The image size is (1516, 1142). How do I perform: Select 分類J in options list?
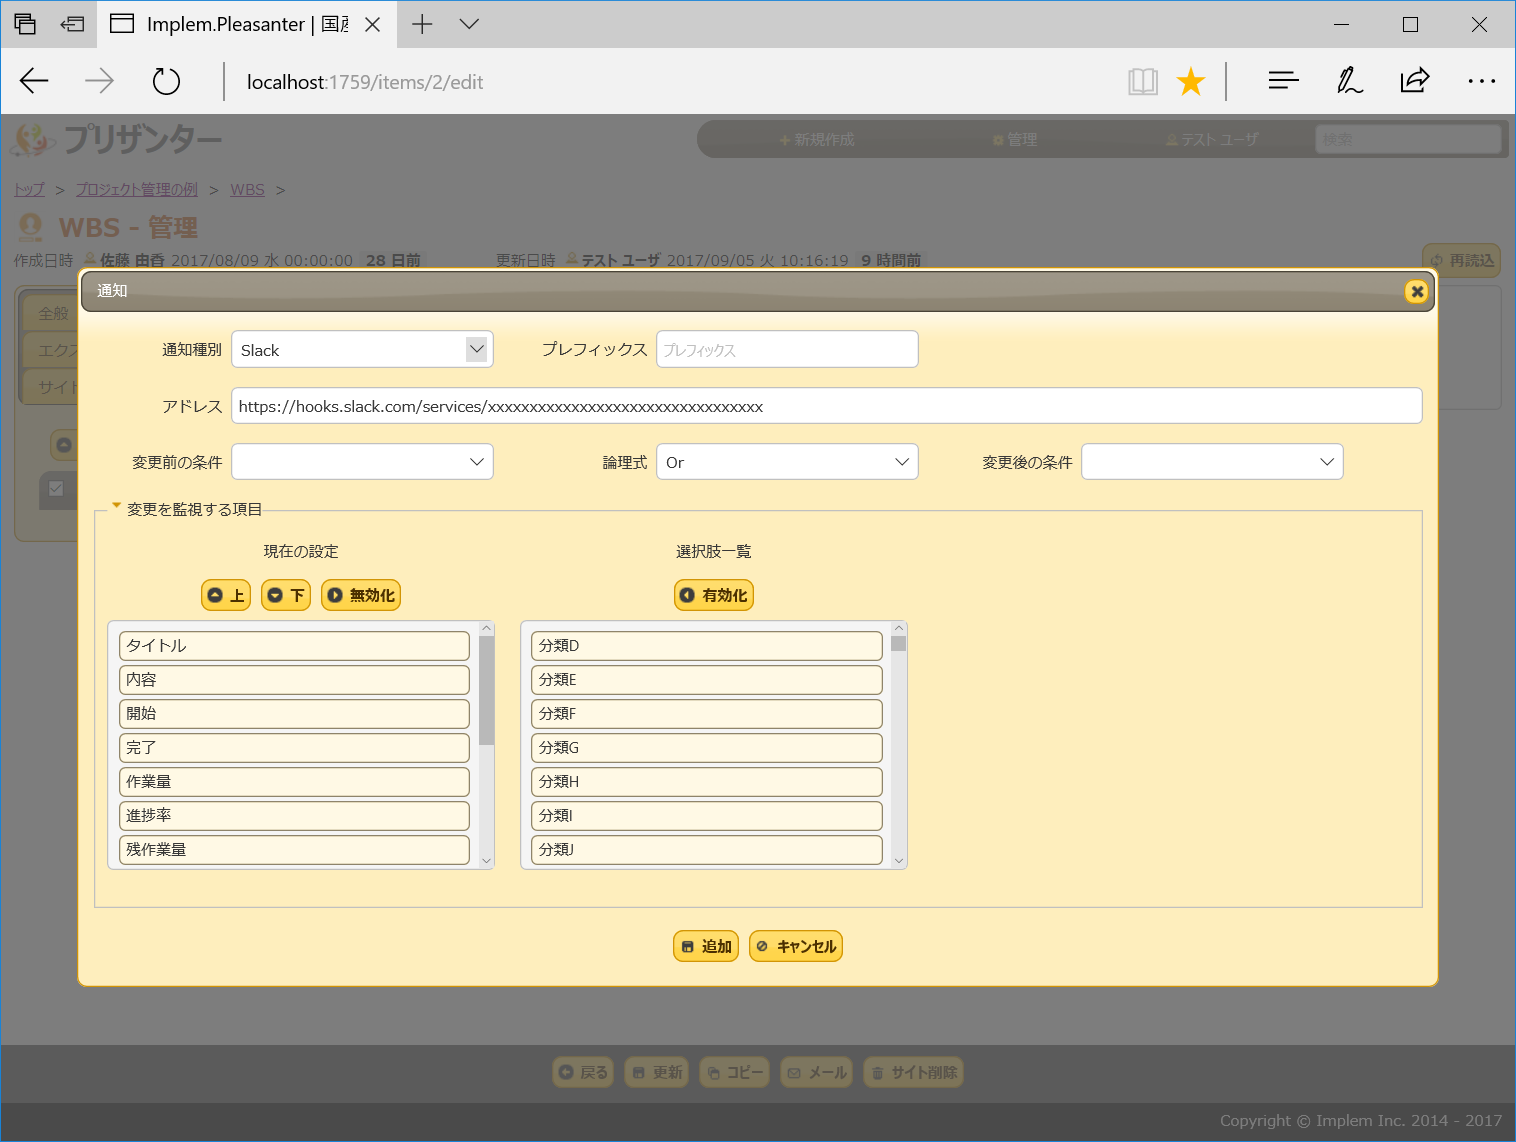tap(707, 850)
